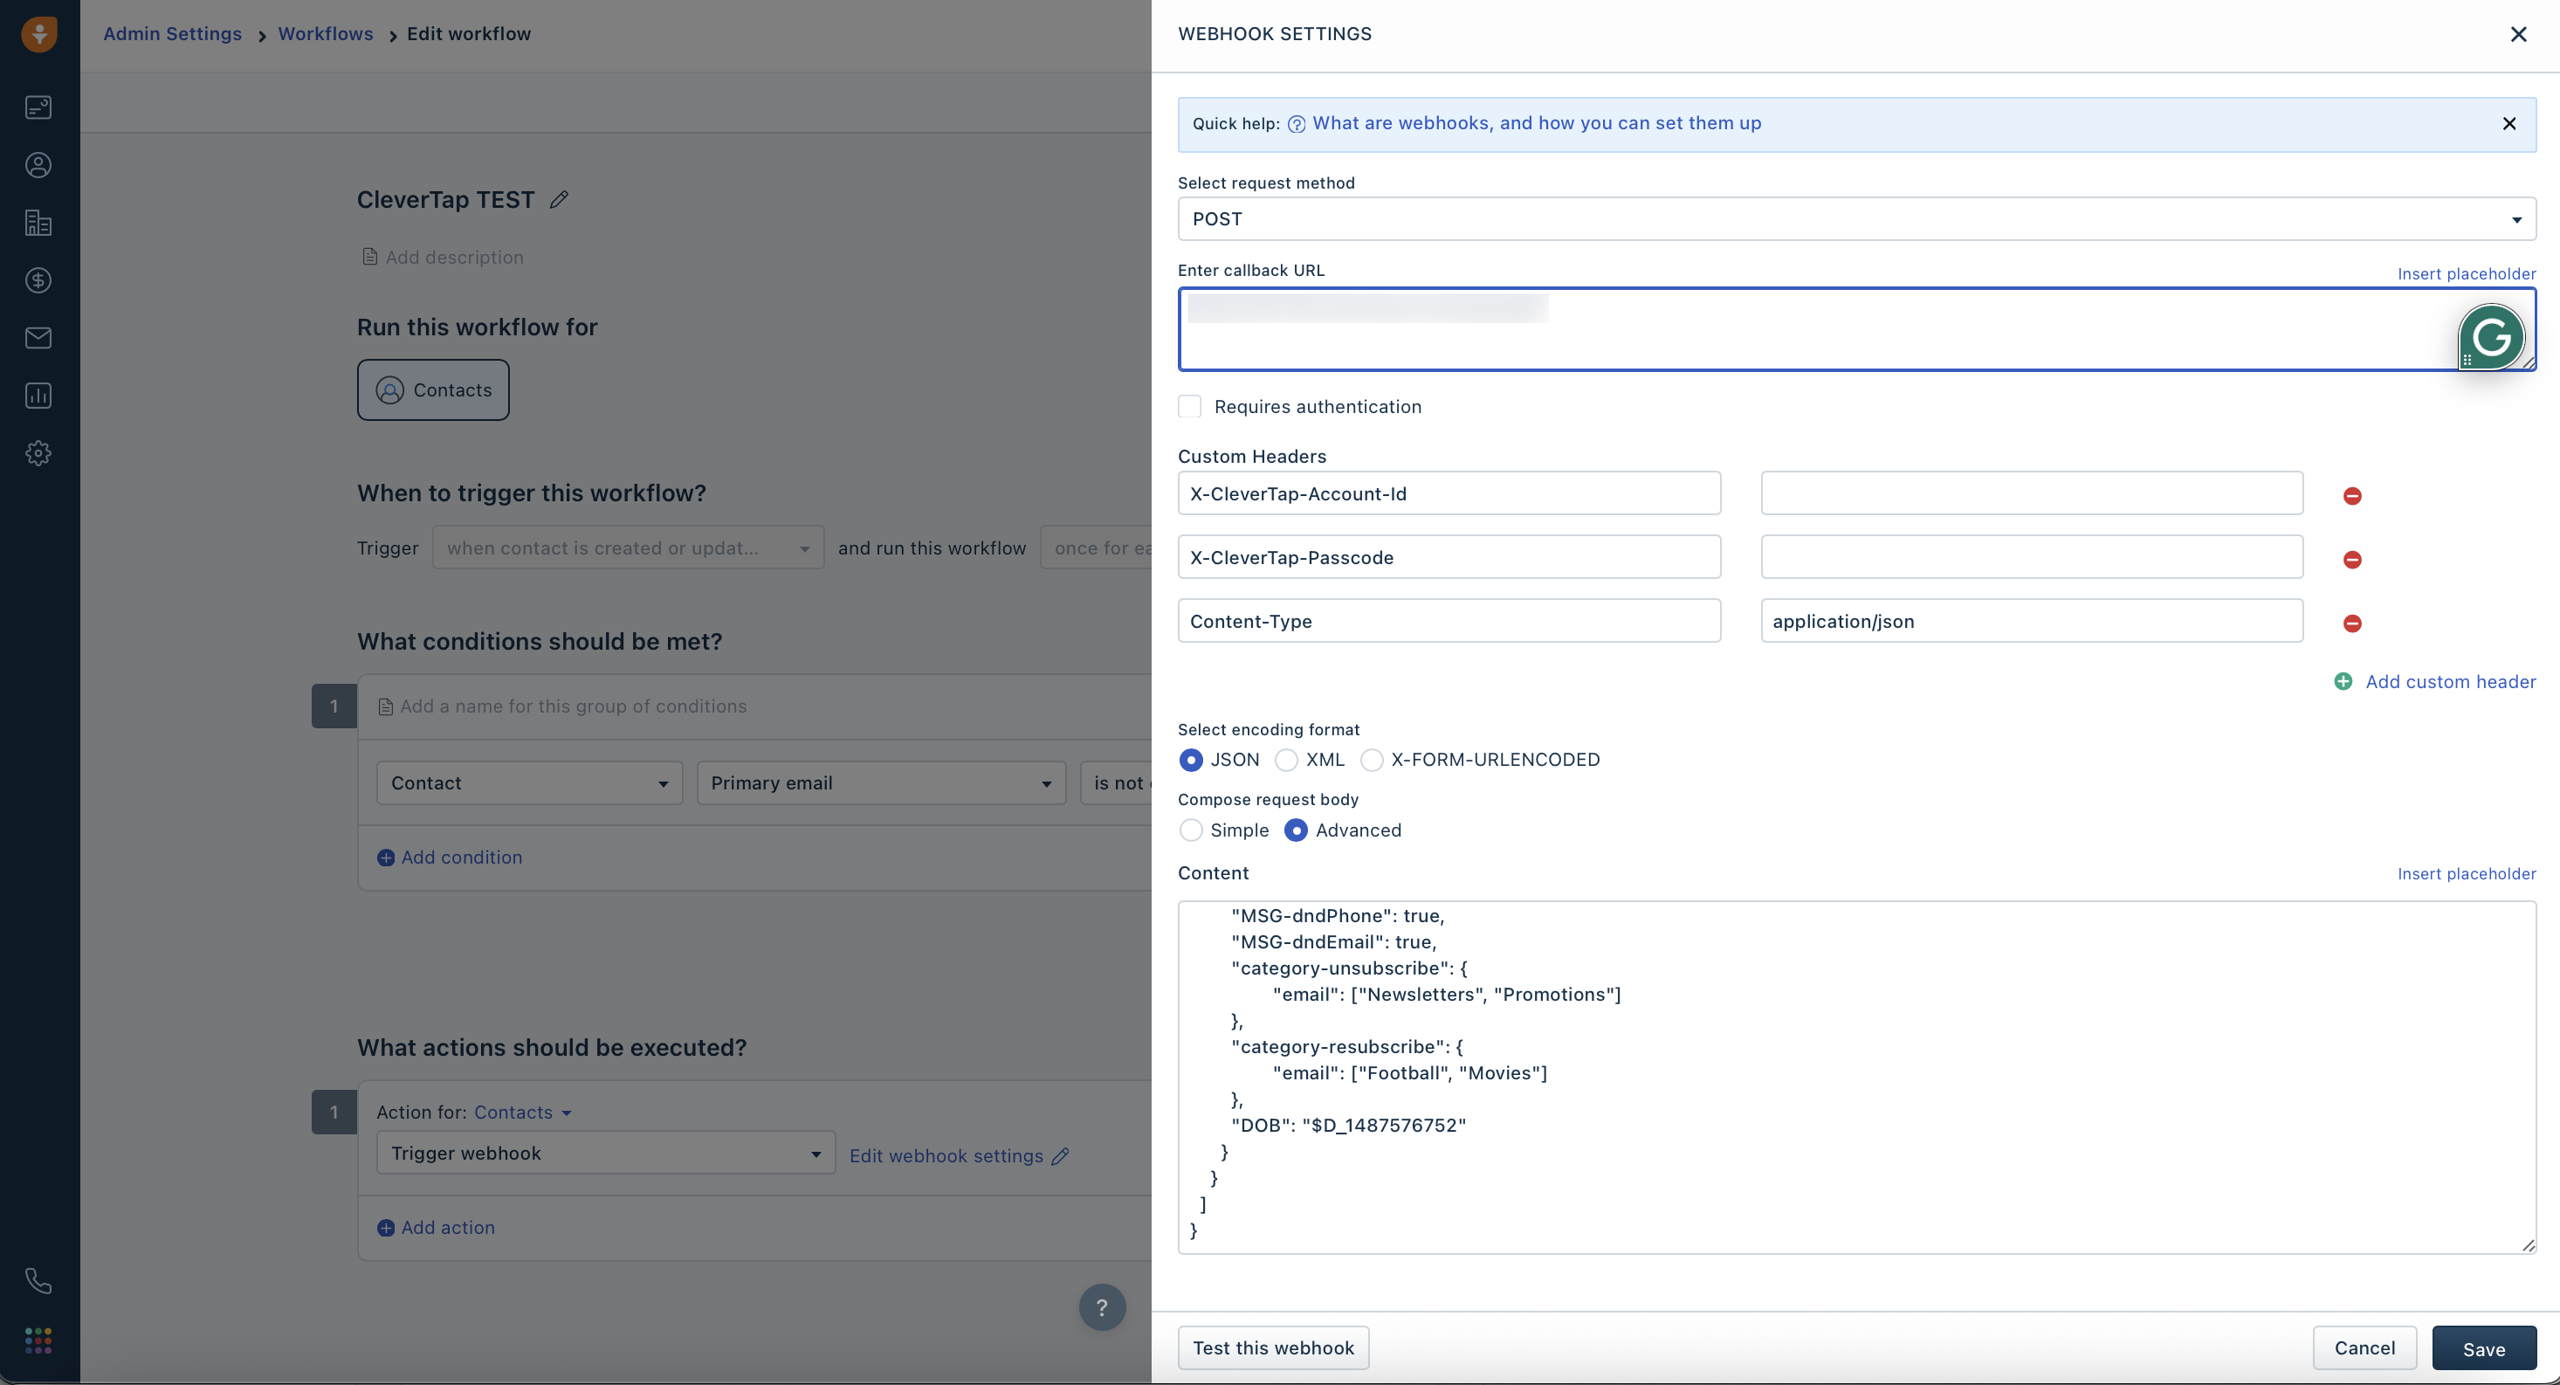Click plus icon beside Add condition

click(x=386, y=858)
